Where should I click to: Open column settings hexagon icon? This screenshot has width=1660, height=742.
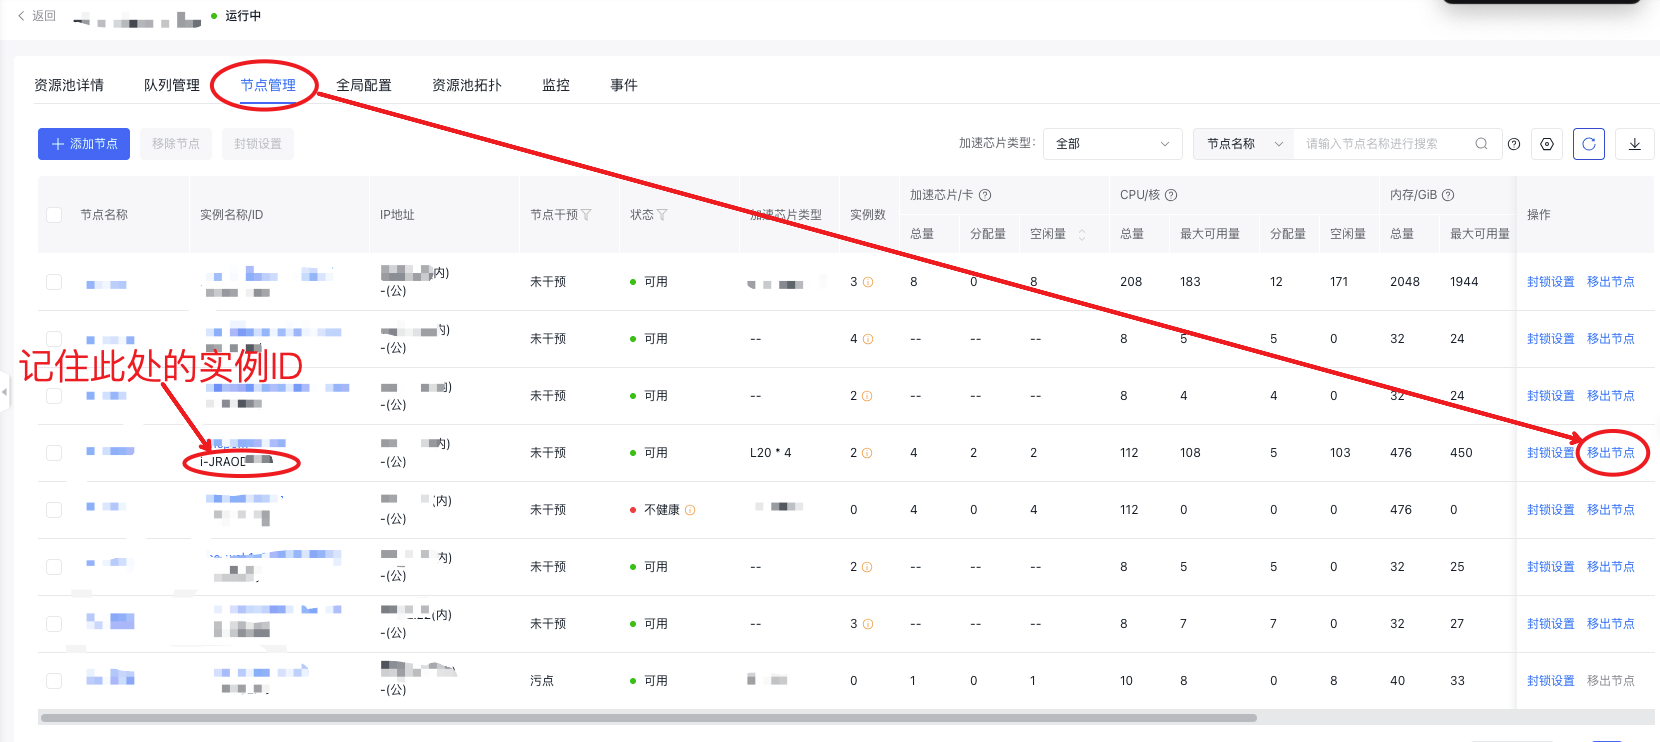(x=1547, y=144)
